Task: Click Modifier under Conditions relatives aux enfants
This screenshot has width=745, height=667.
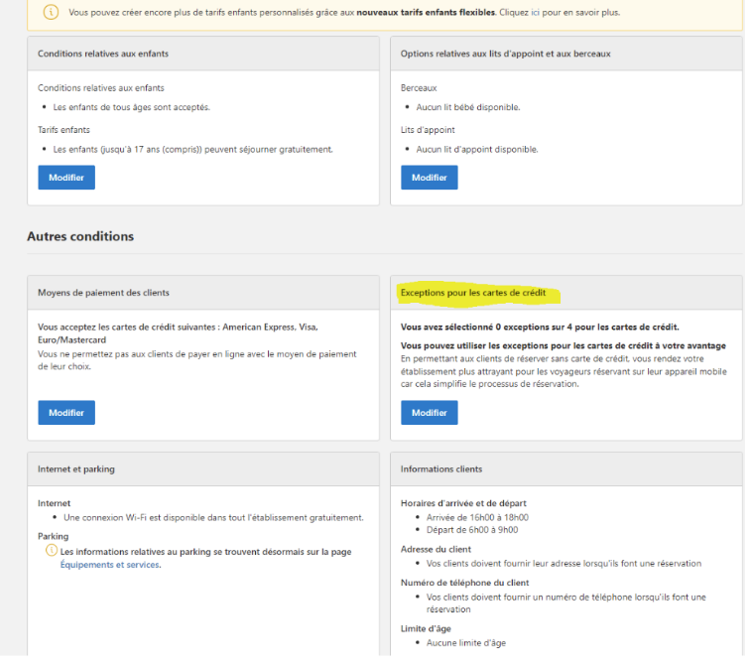Action: (66, 178)
